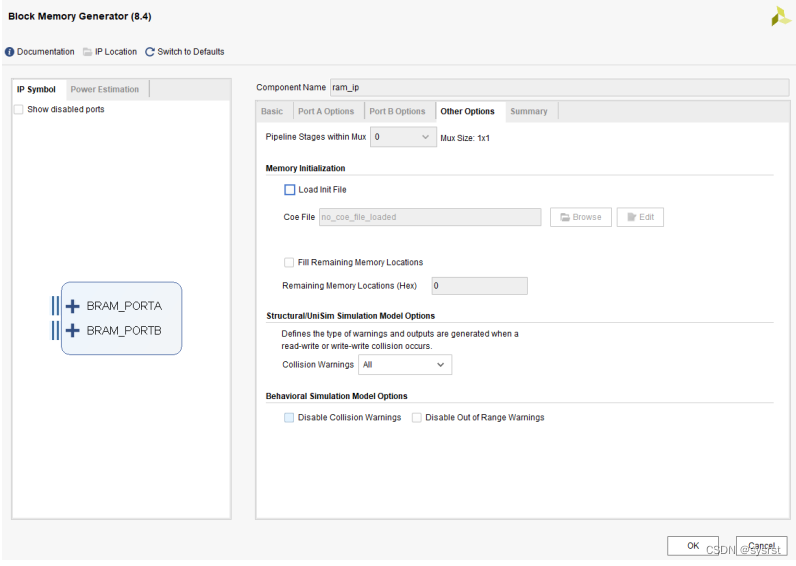Enable the Load Init File checkbox

pyautogui.click(x=290, y=190)
